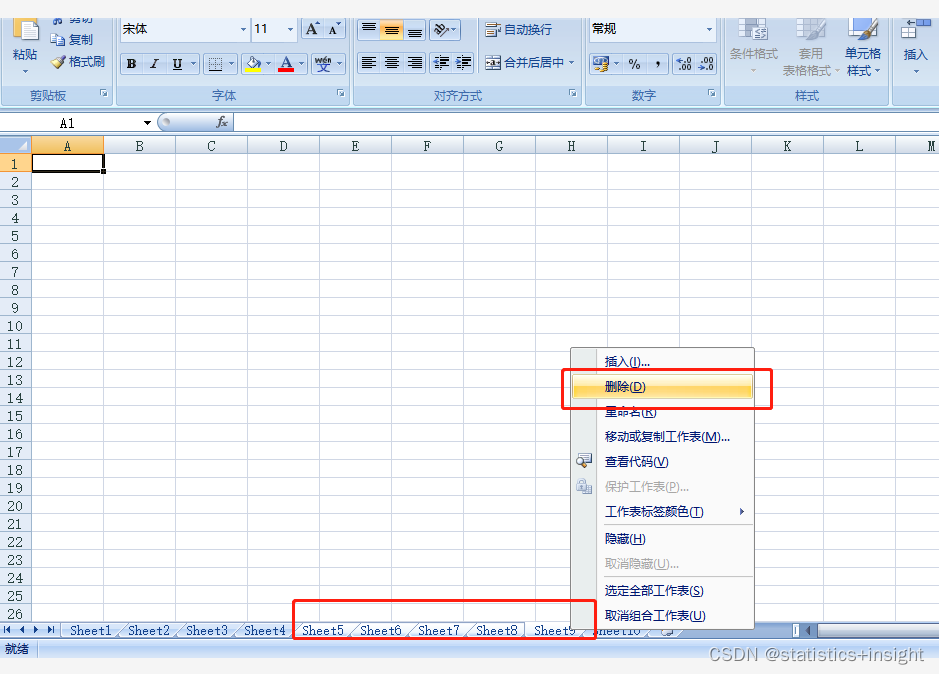Switch to Sheet3 tab
This screenshot has width=939, height=674.
(x=207, y=630)
